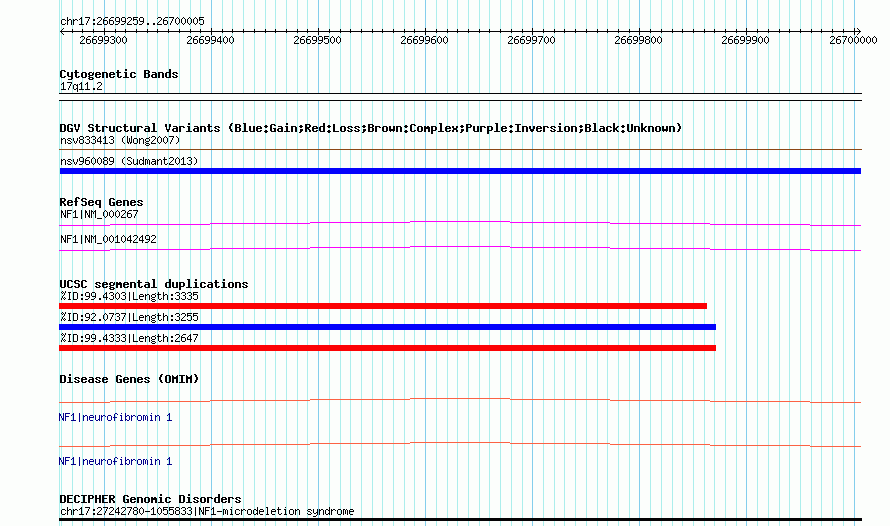Click the NF1-microdeletion syndrome entry label
Image resolution: width=890 pixels, height=526 pixels.
[x=207, y=511]
